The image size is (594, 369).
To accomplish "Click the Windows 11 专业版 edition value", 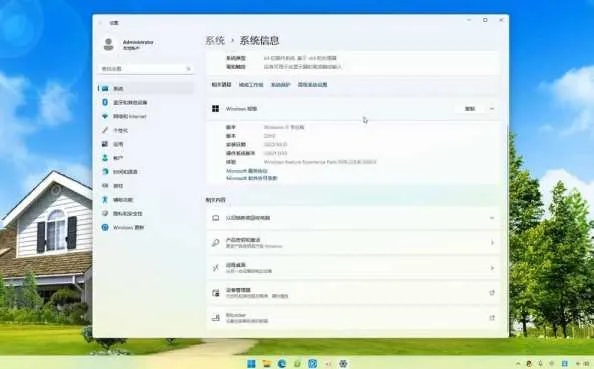I will [284, 127].
